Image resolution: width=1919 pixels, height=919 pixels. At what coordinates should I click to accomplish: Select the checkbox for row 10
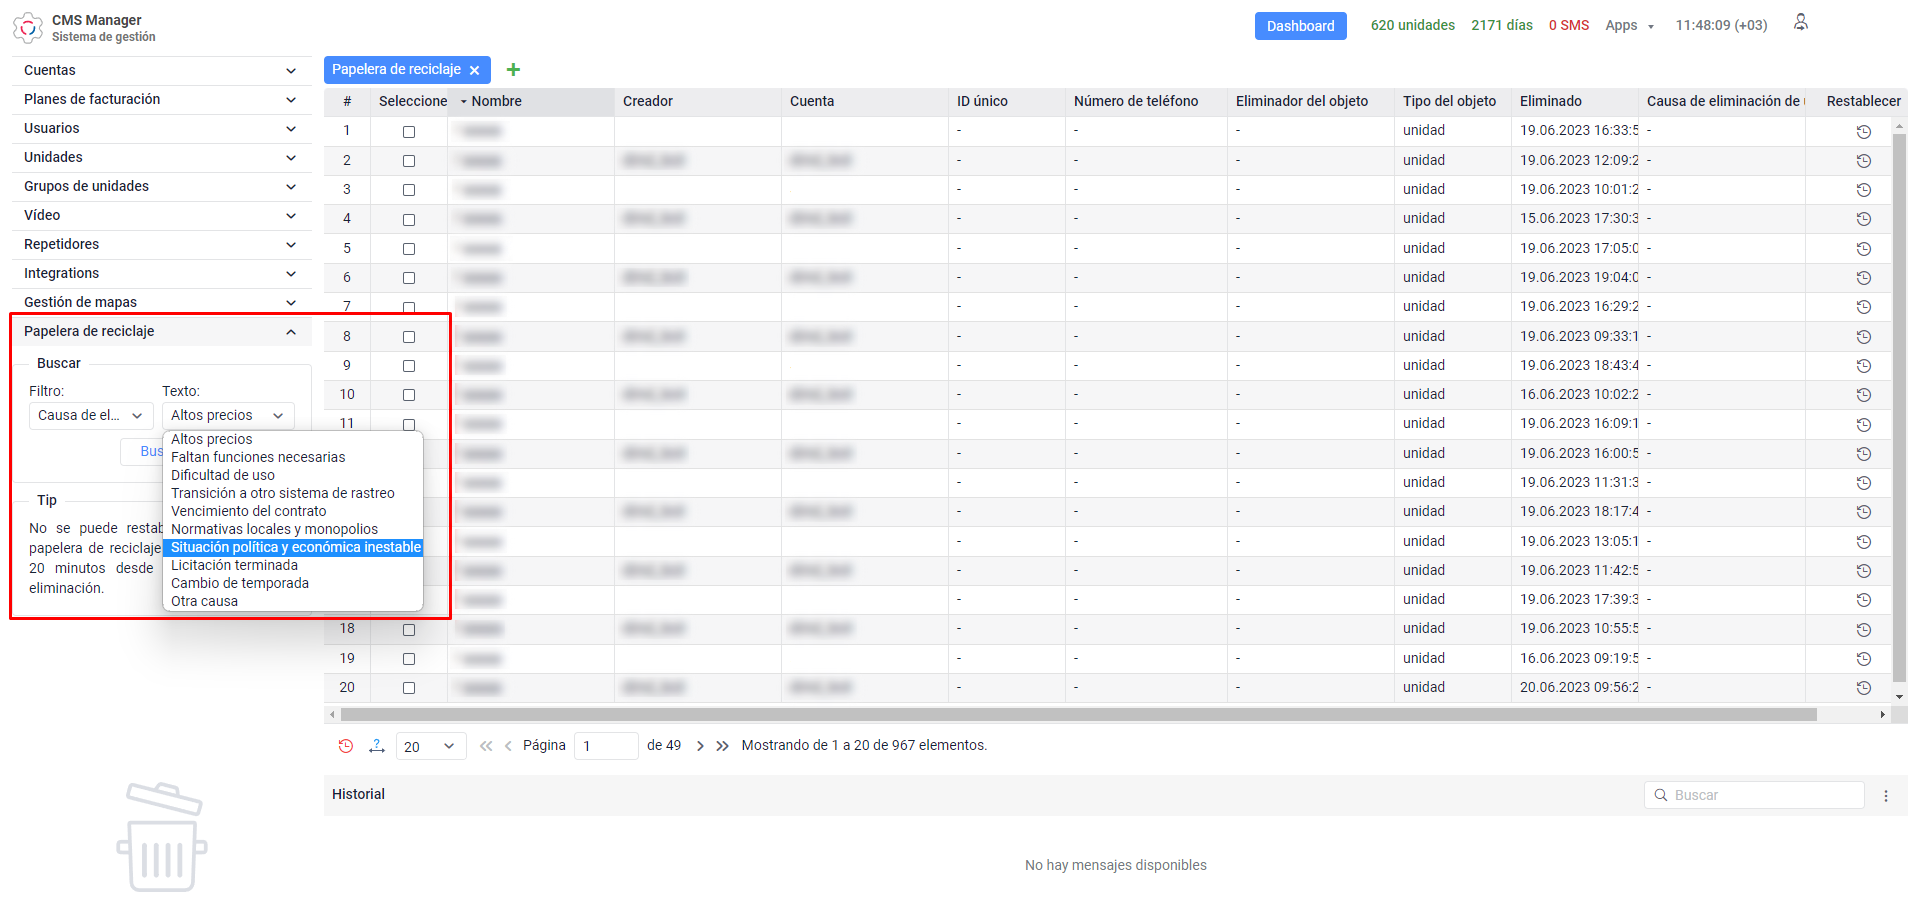[x=409, y=395]
